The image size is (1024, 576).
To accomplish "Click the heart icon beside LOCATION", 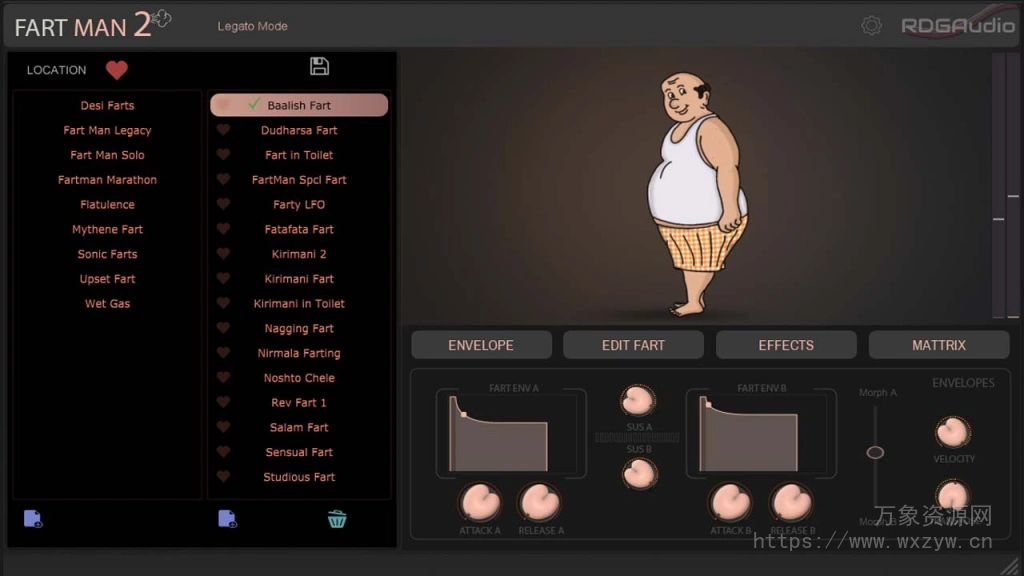I will (117, 70).
